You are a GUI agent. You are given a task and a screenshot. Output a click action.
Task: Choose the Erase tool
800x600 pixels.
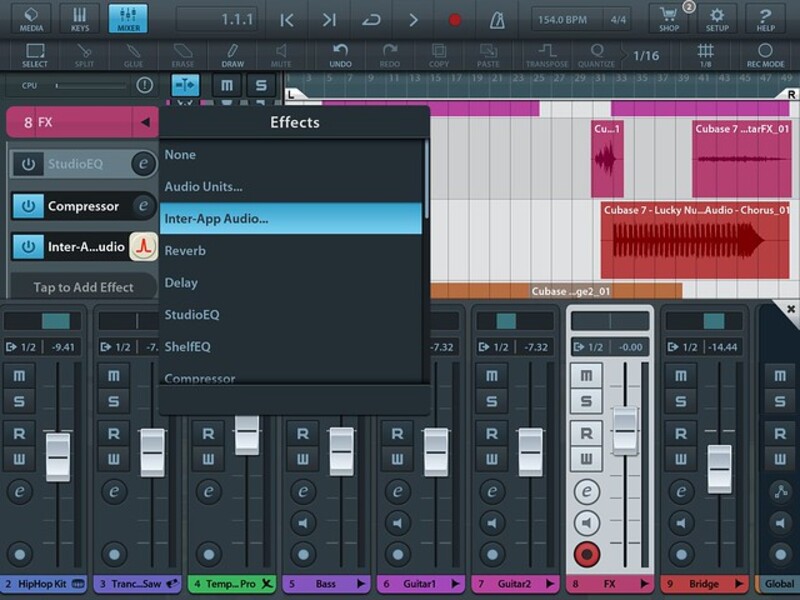[183, 55]
